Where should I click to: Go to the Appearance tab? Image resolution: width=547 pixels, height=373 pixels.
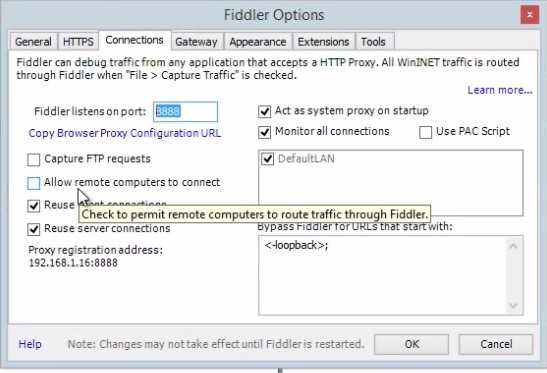point(258,42)
